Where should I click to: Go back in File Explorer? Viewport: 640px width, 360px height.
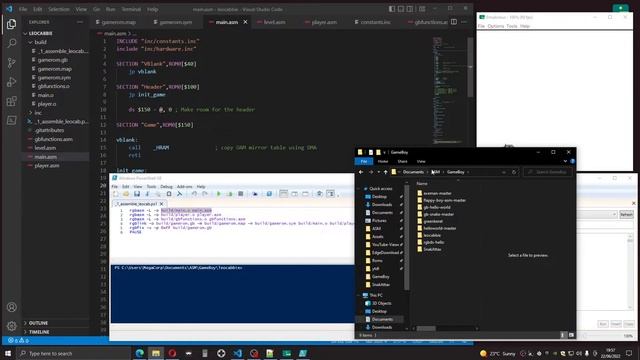(361, 172)
